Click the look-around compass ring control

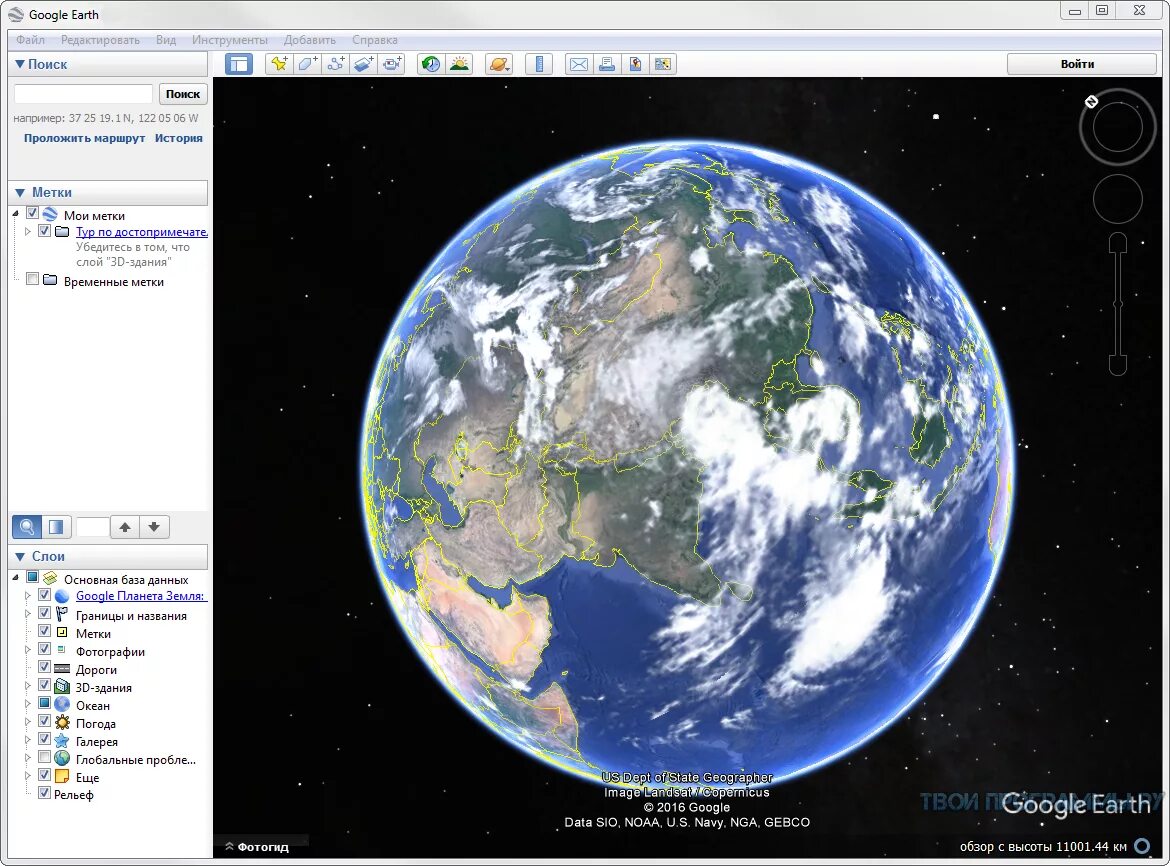(x=1117, y=127)
